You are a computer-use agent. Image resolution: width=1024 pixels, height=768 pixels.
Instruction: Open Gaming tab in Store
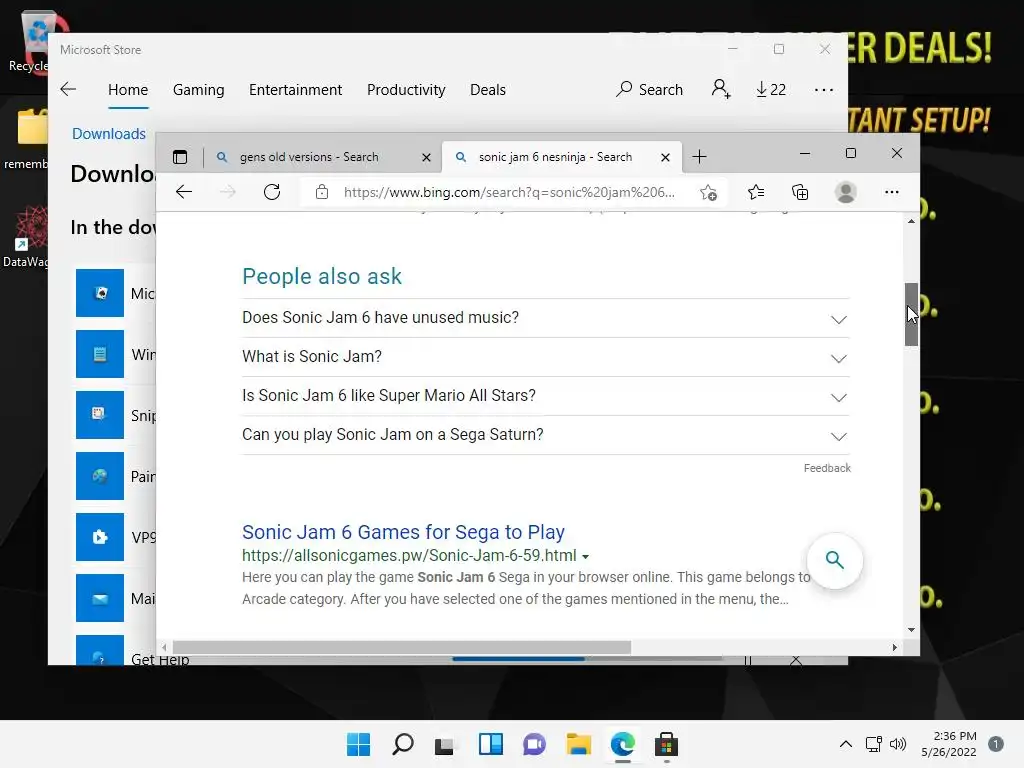pos(199,89)
